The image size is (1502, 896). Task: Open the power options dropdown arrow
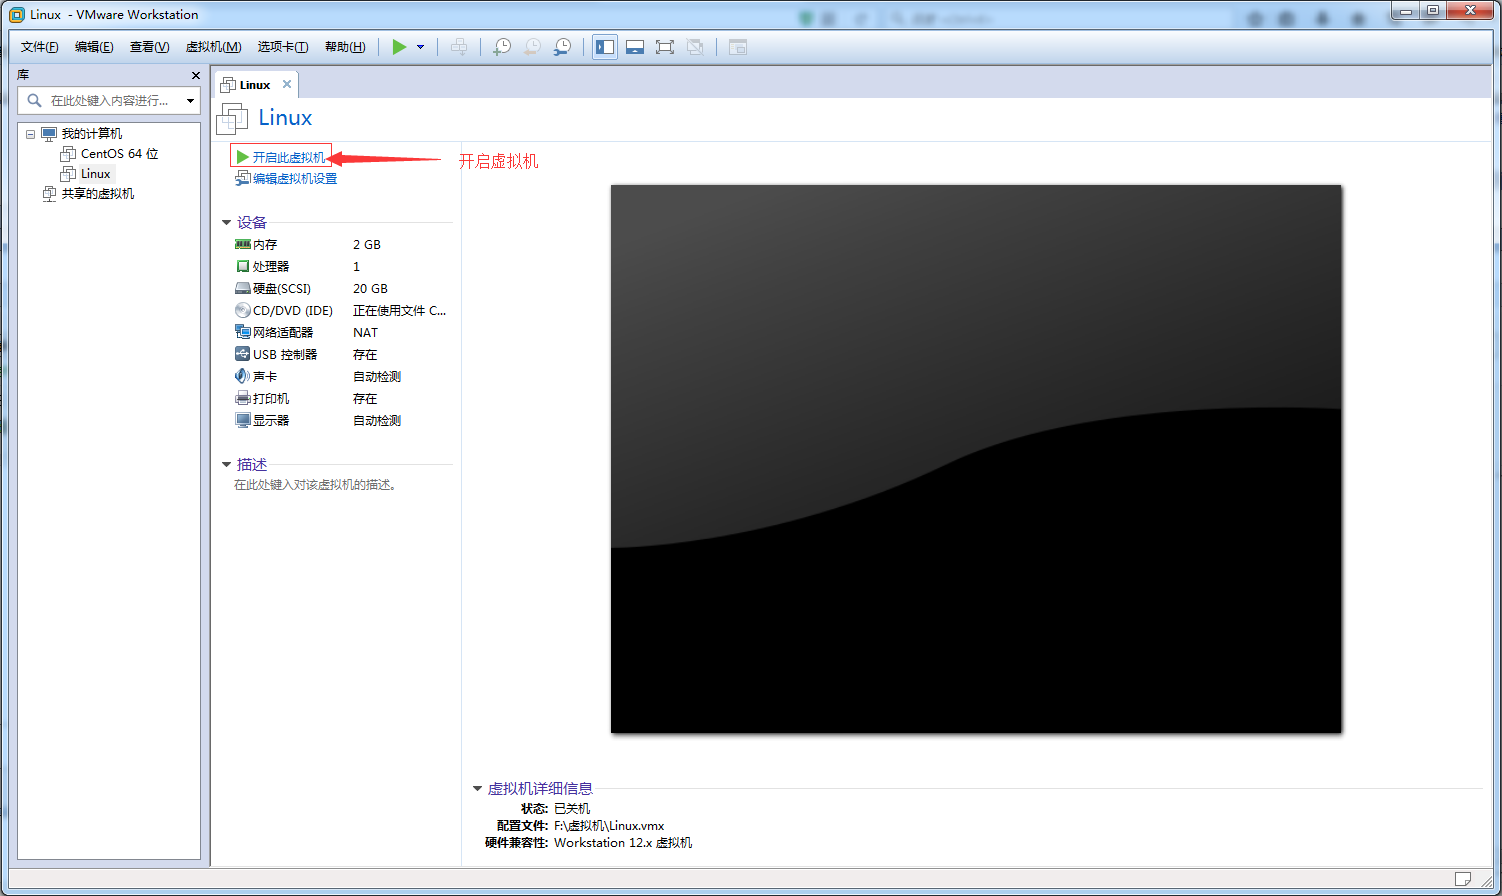(x=420, y=47)
